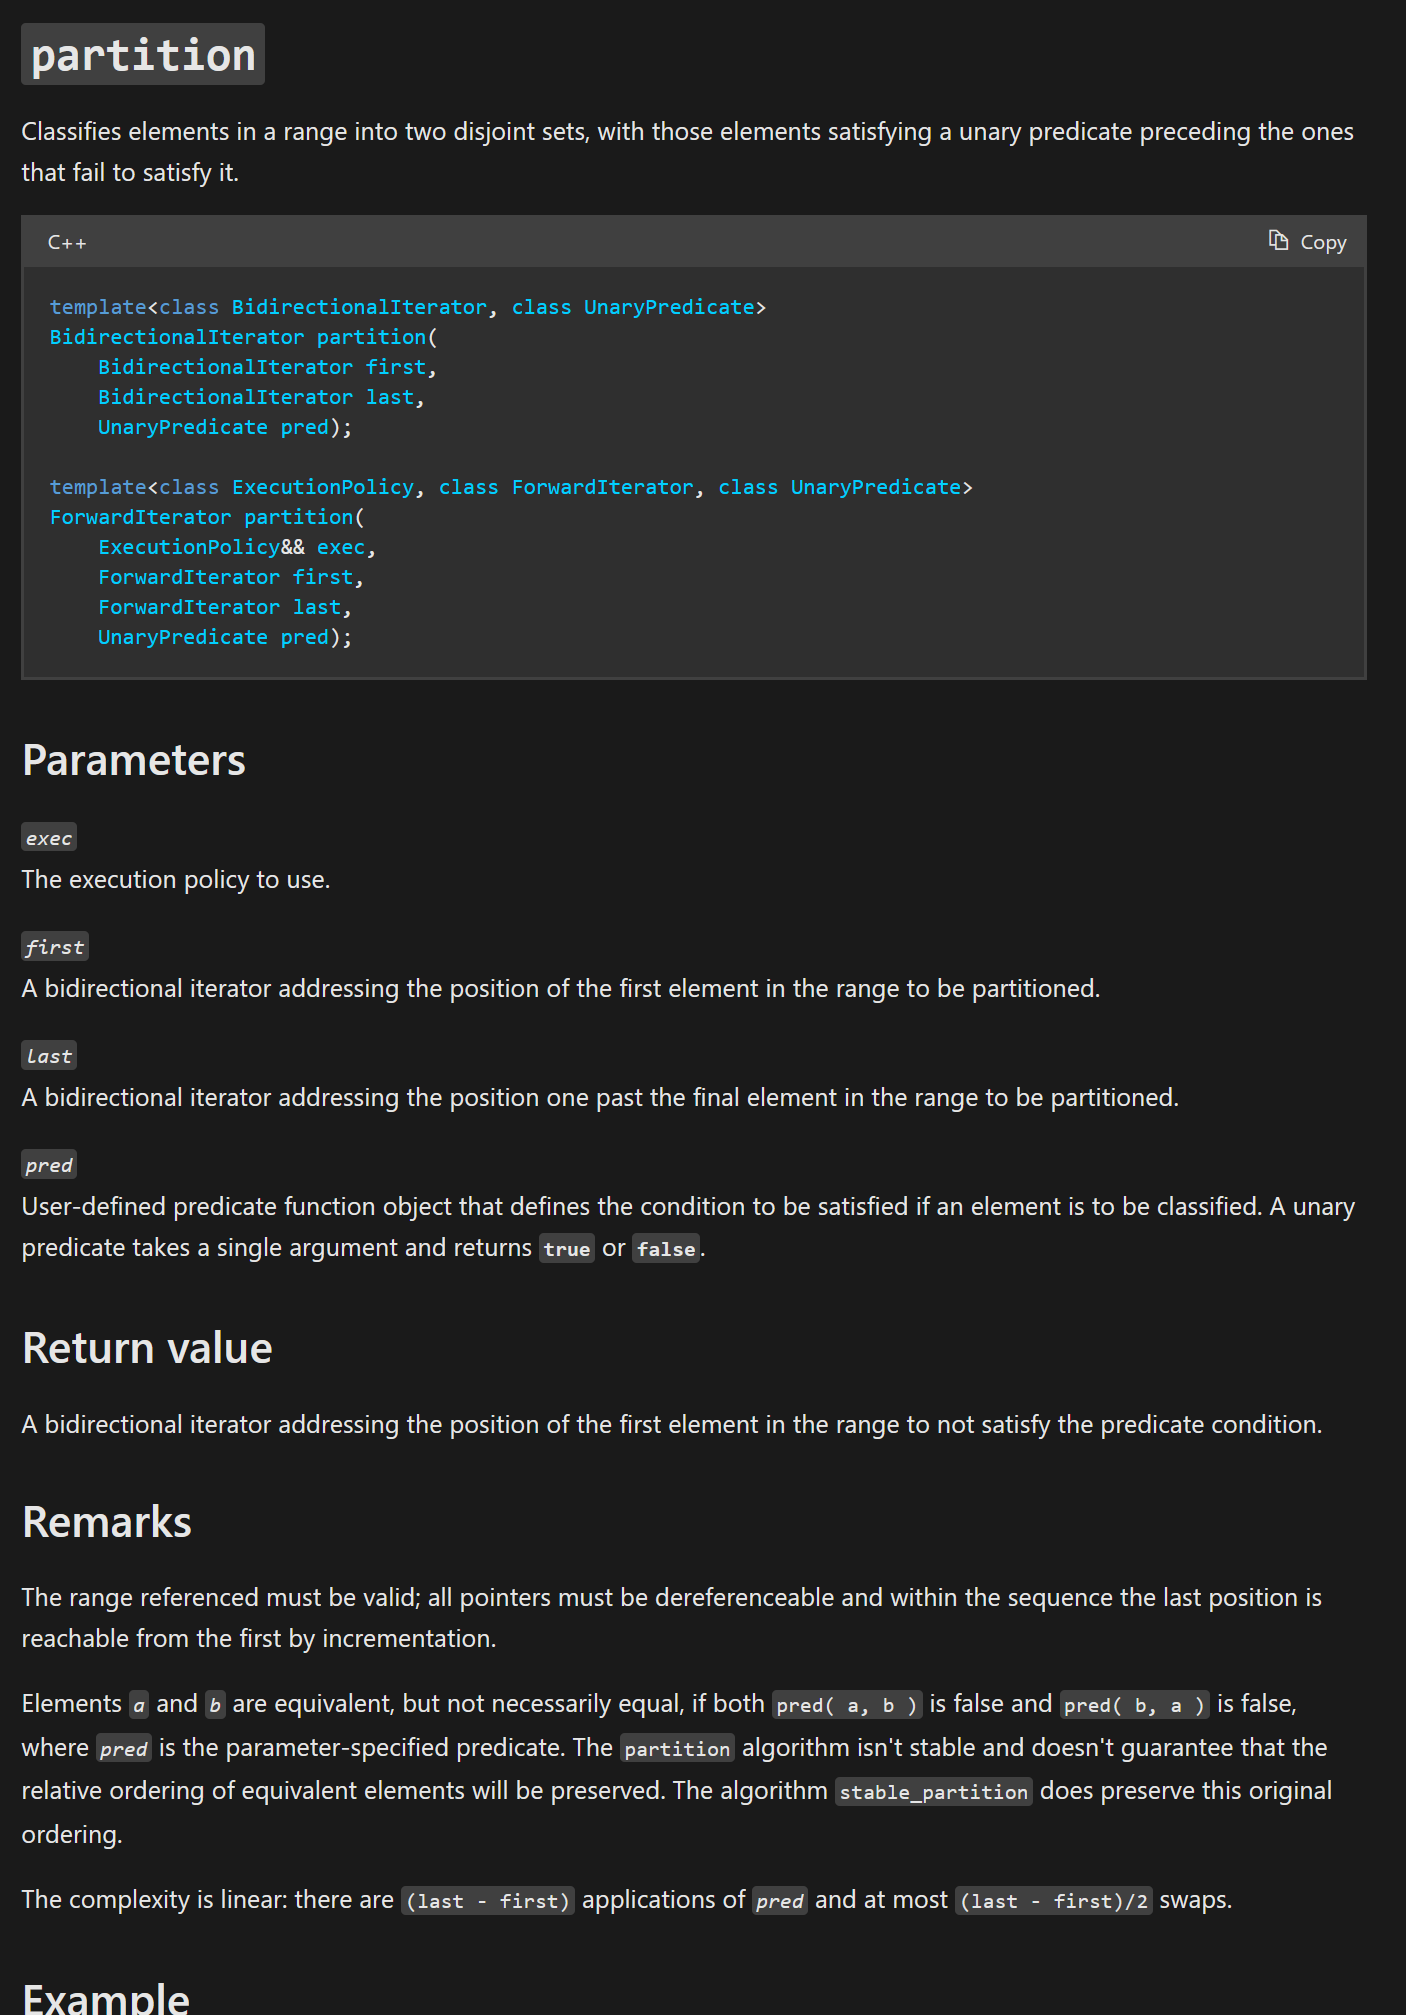Click the Return value heading
Screen dimensions: 1406x2015
click(x=147, y=1348)
